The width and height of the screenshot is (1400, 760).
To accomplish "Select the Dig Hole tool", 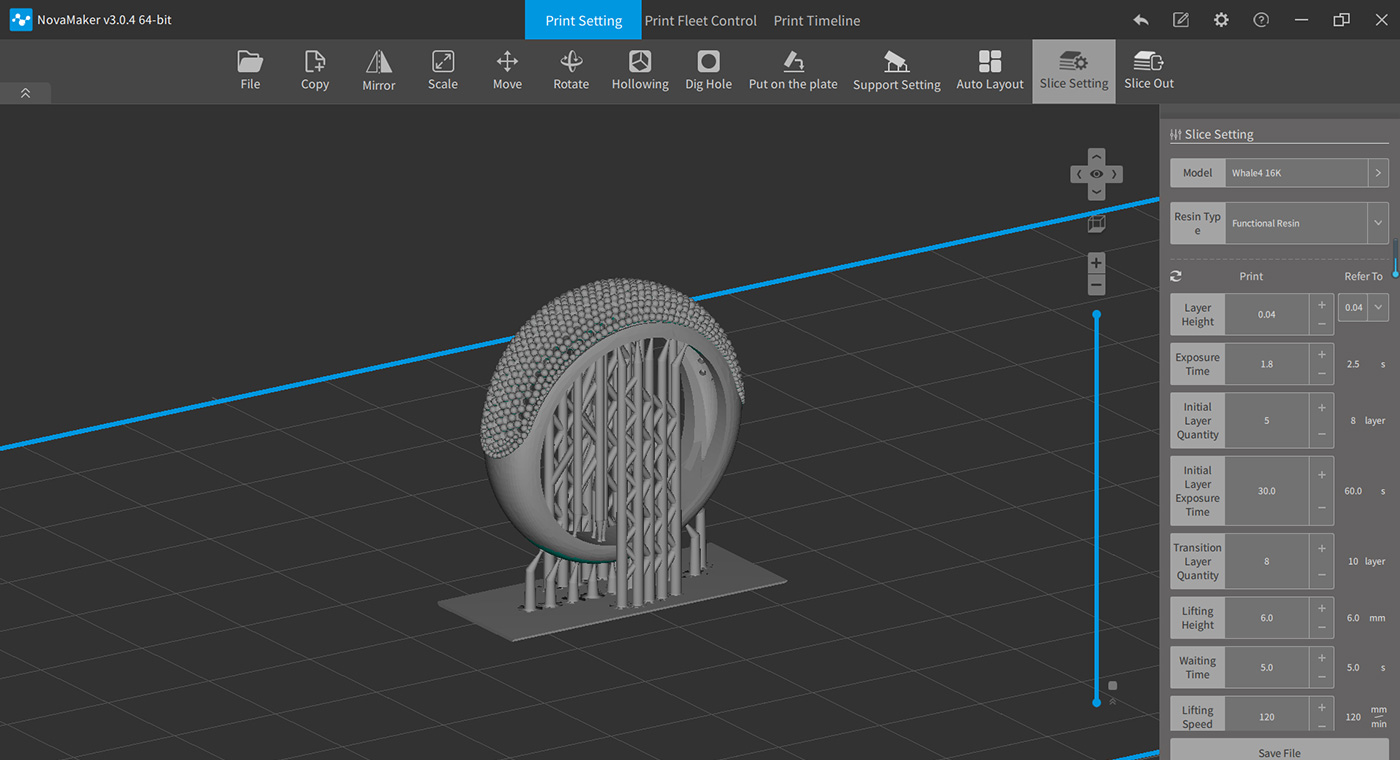I will [x=708, y=71].
